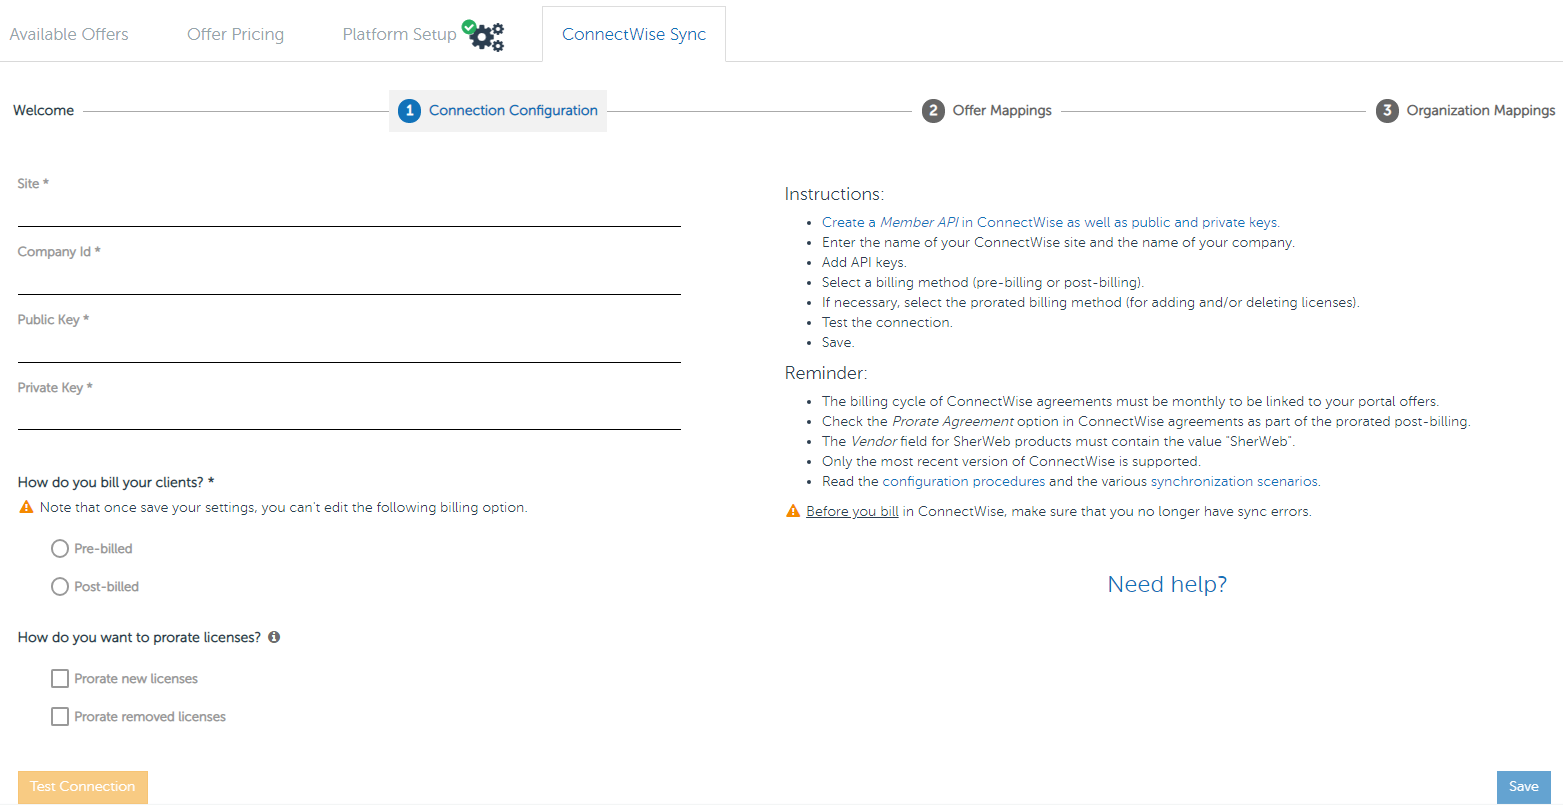The image size is (1563, 805).
Task: Click the gears icon beside Platform Setup
Action: click(484, 36)
